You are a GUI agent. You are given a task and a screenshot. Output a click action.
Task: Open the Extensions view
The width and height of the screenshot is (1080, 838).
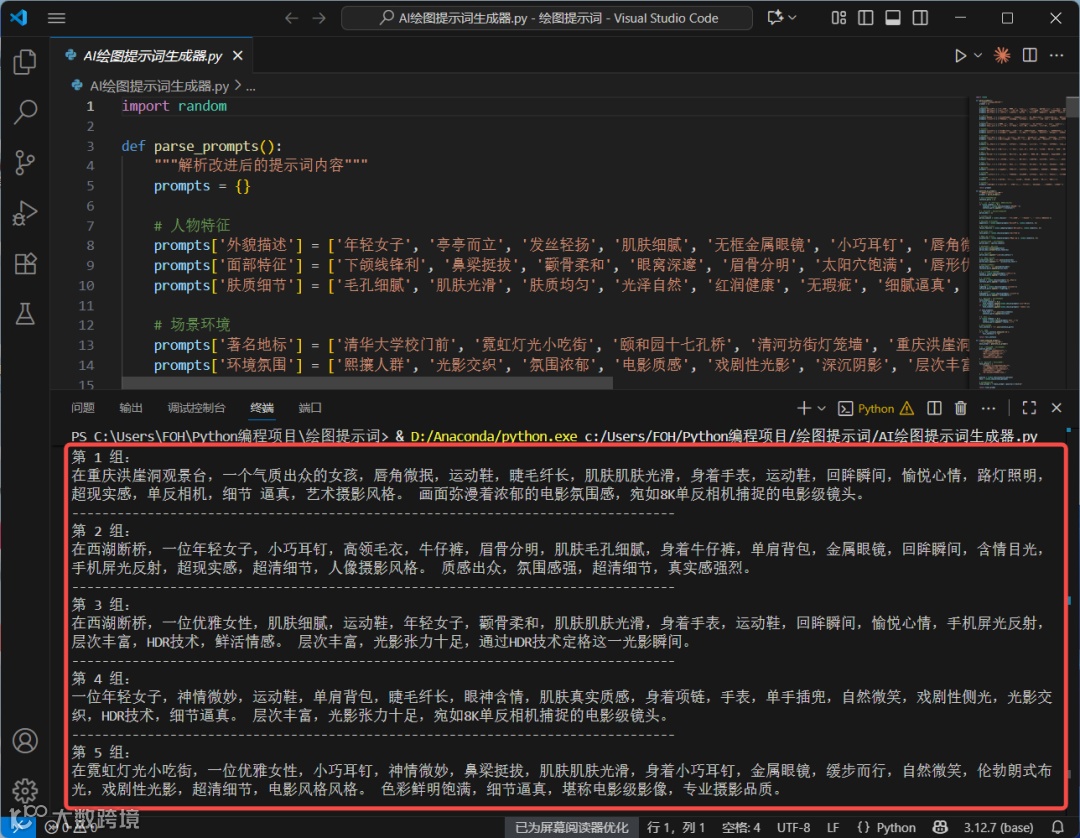coord(25,264)
